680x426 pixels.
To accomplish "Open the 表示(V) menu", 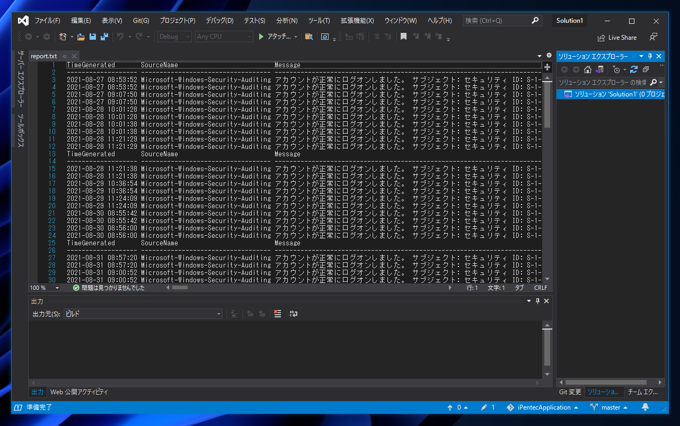I will pos(112,20).
